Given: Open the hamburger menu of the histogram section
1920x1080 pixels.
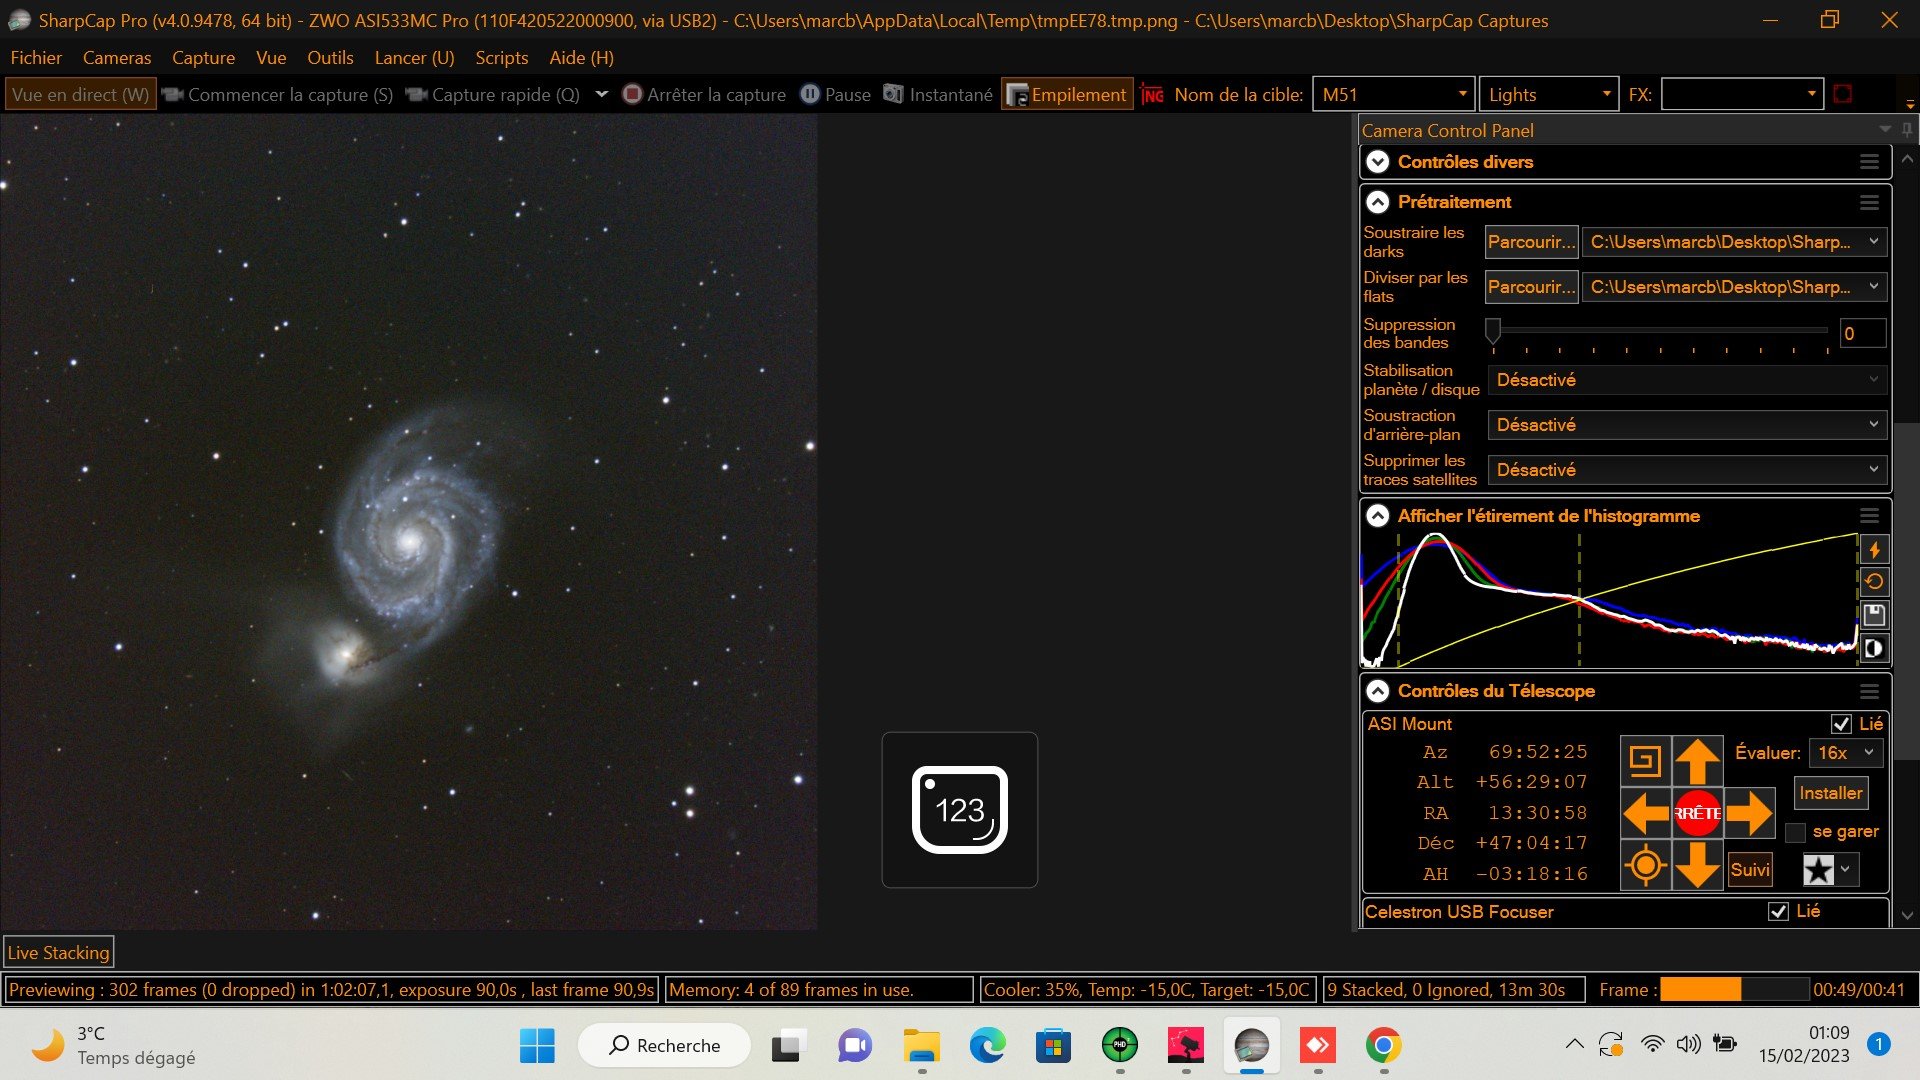Looking at the screenshot, I should pos(1869,516).
